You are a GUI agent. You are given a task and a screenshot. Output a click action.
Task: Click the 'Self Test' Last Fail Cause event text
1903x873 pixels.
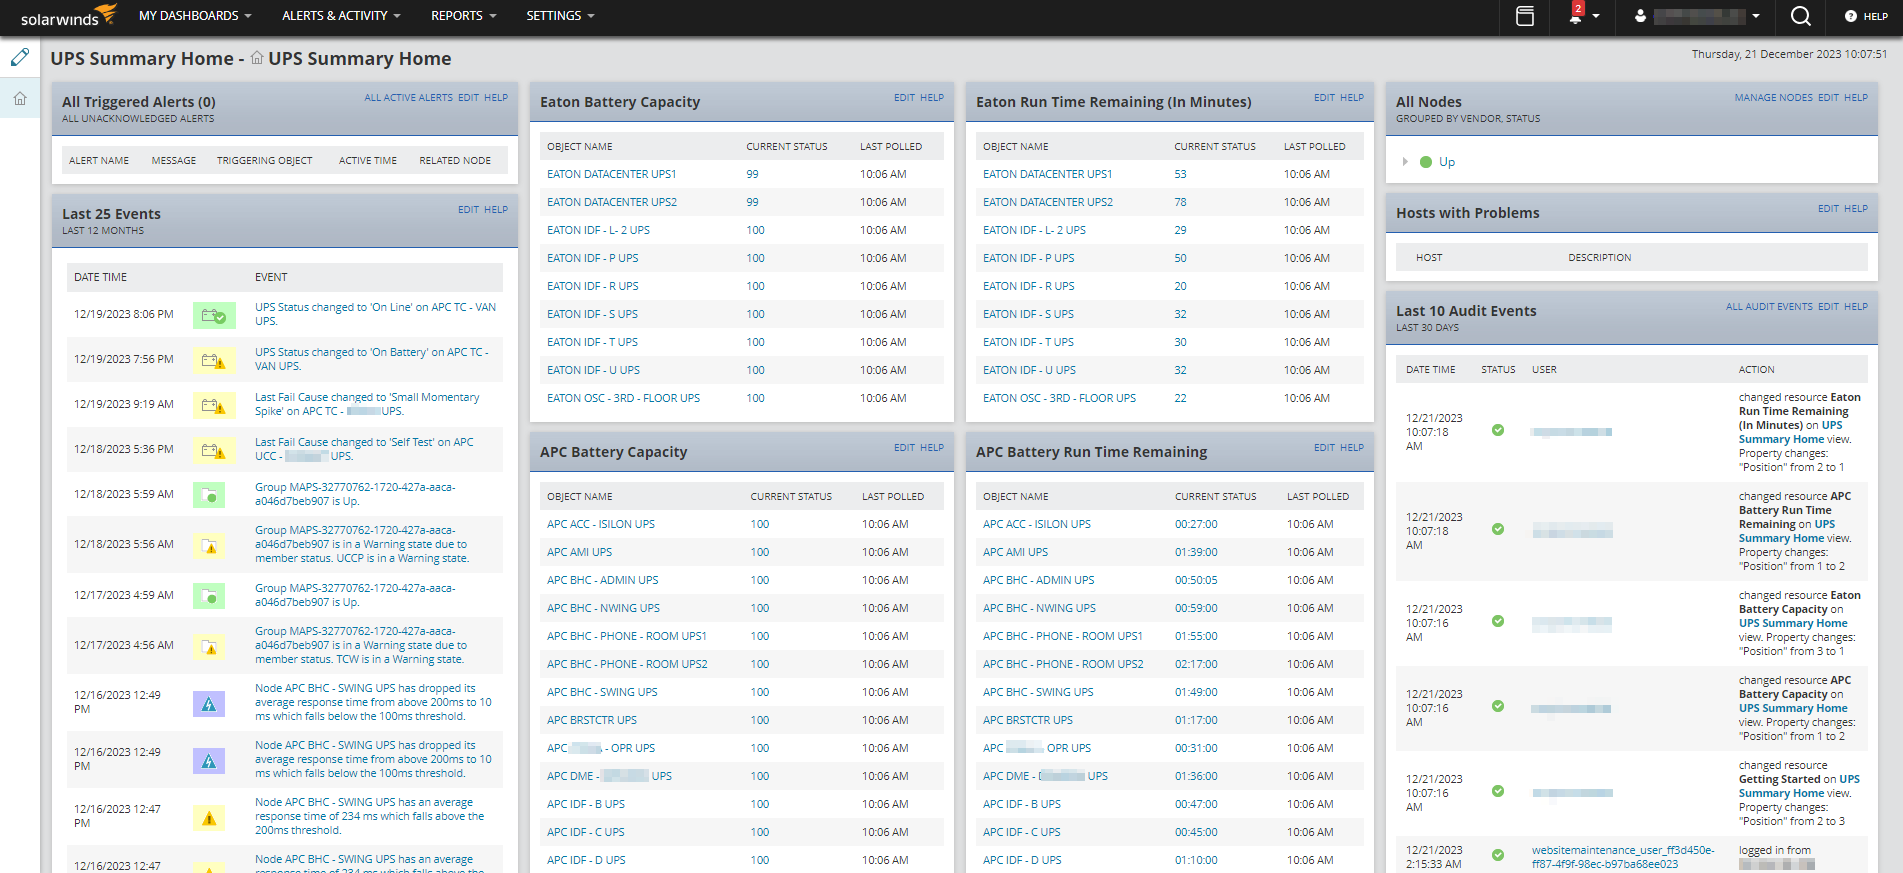point(364,449)
